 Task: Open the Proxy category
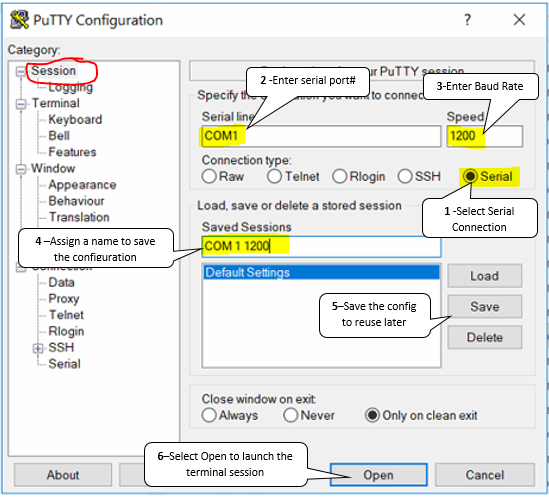click(64, 299)
